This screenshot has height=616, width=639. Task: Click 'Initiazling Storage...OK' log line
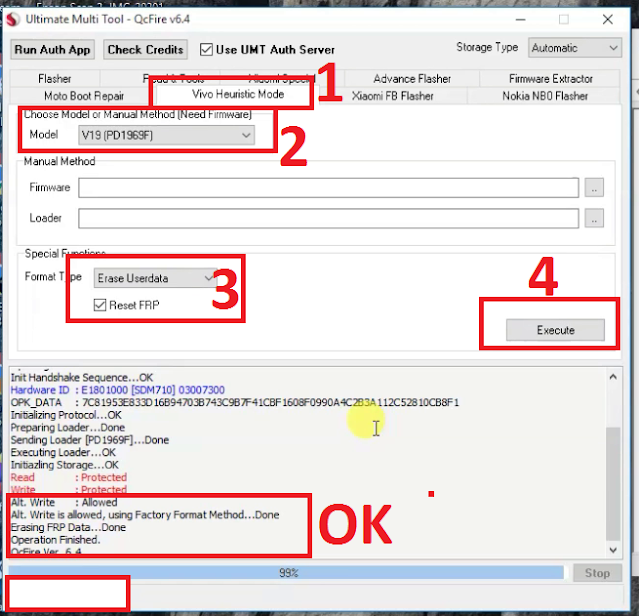pyautogui.click(x=64, y=465)
